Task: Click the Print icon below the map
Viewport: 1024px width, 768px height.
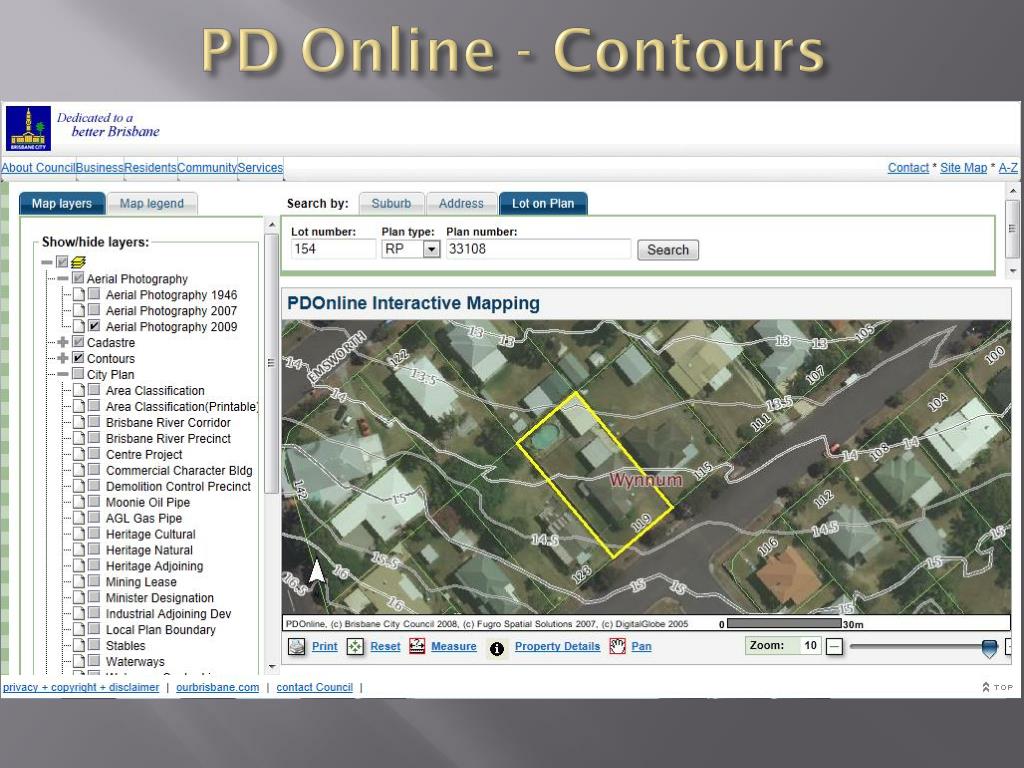Action: 297,647
